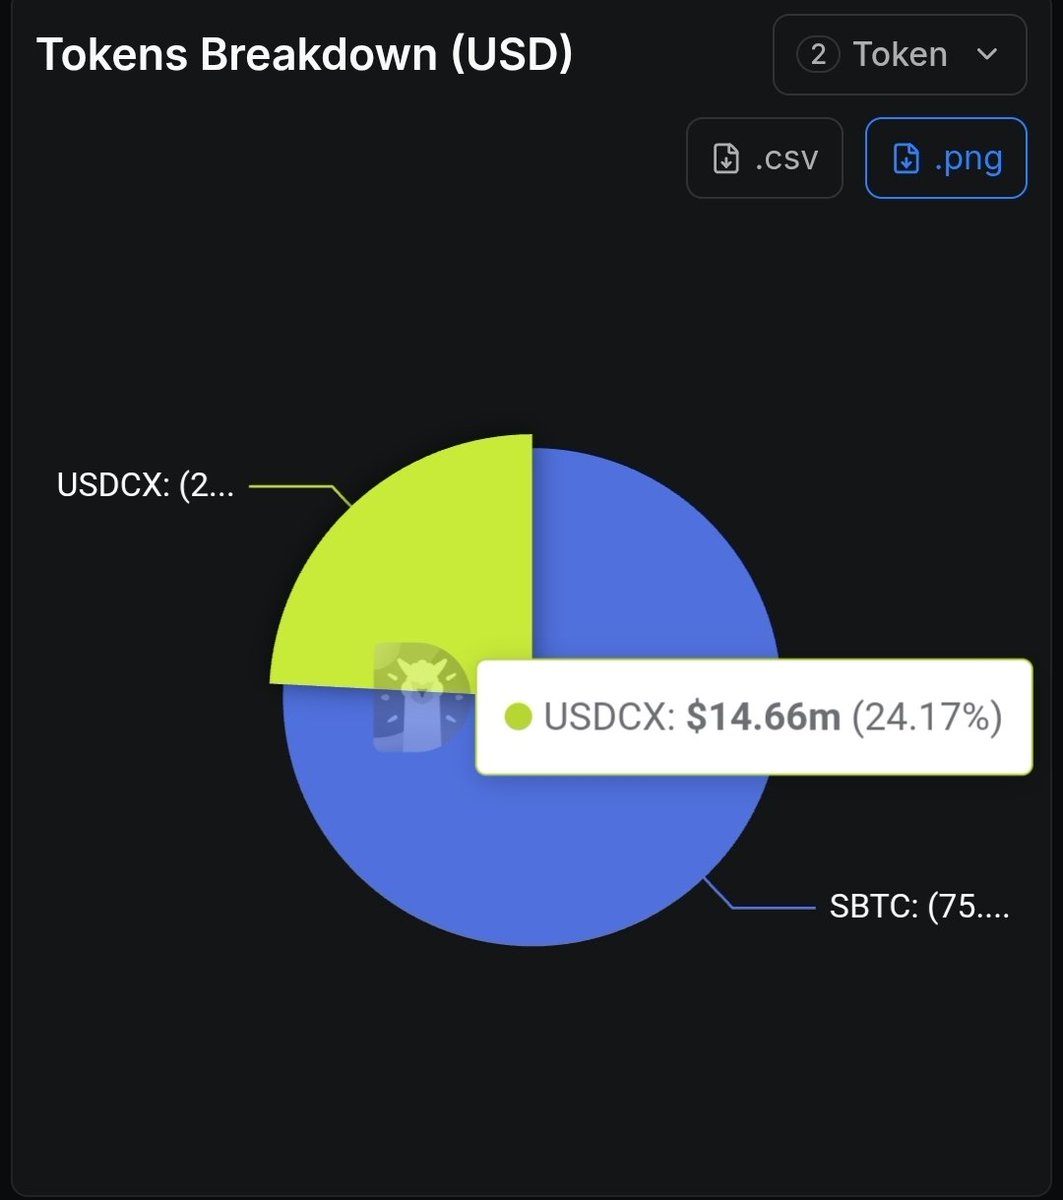Click the chevron arrow beside Token
Screen dimensions: 1063x1200
pyautogui.click(x=987, y=55)
